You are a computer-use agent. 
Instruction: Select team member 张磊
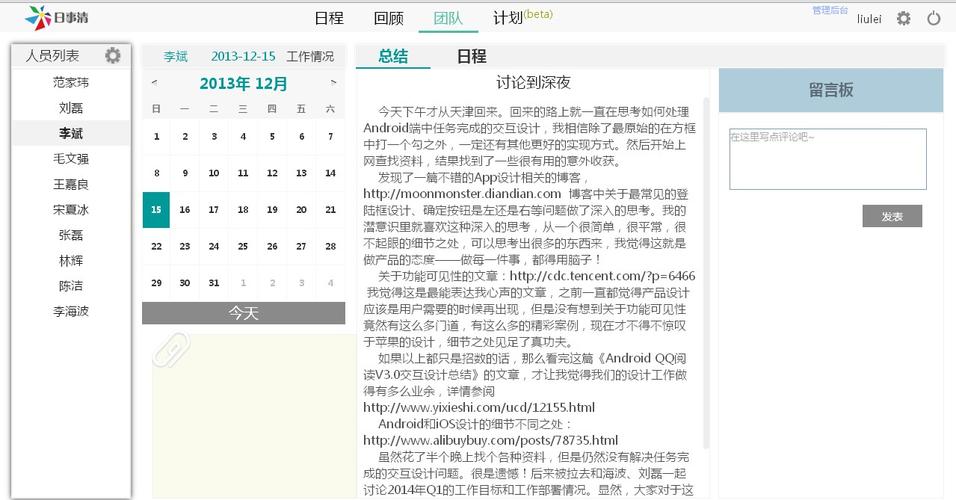[71, 235]
